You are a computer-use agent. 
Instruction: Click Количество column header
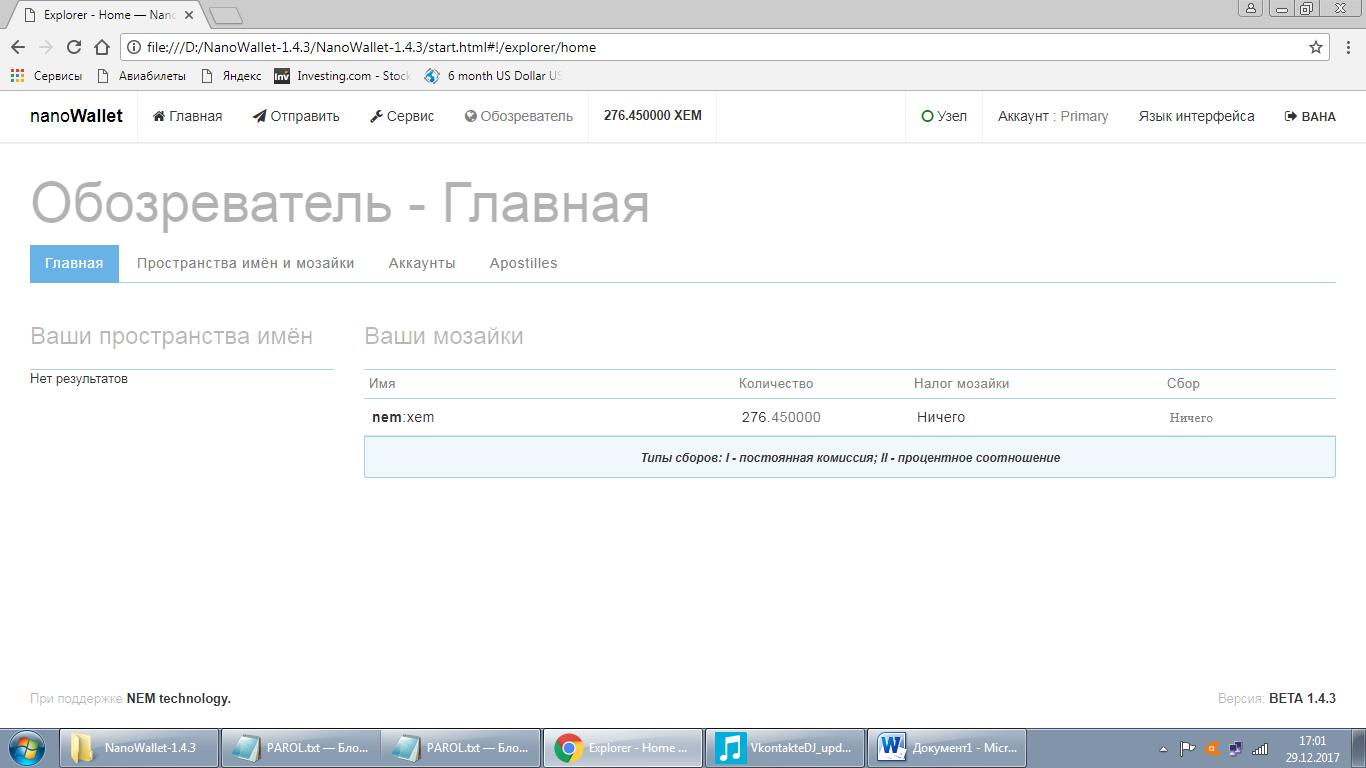(x=776, y=384)
